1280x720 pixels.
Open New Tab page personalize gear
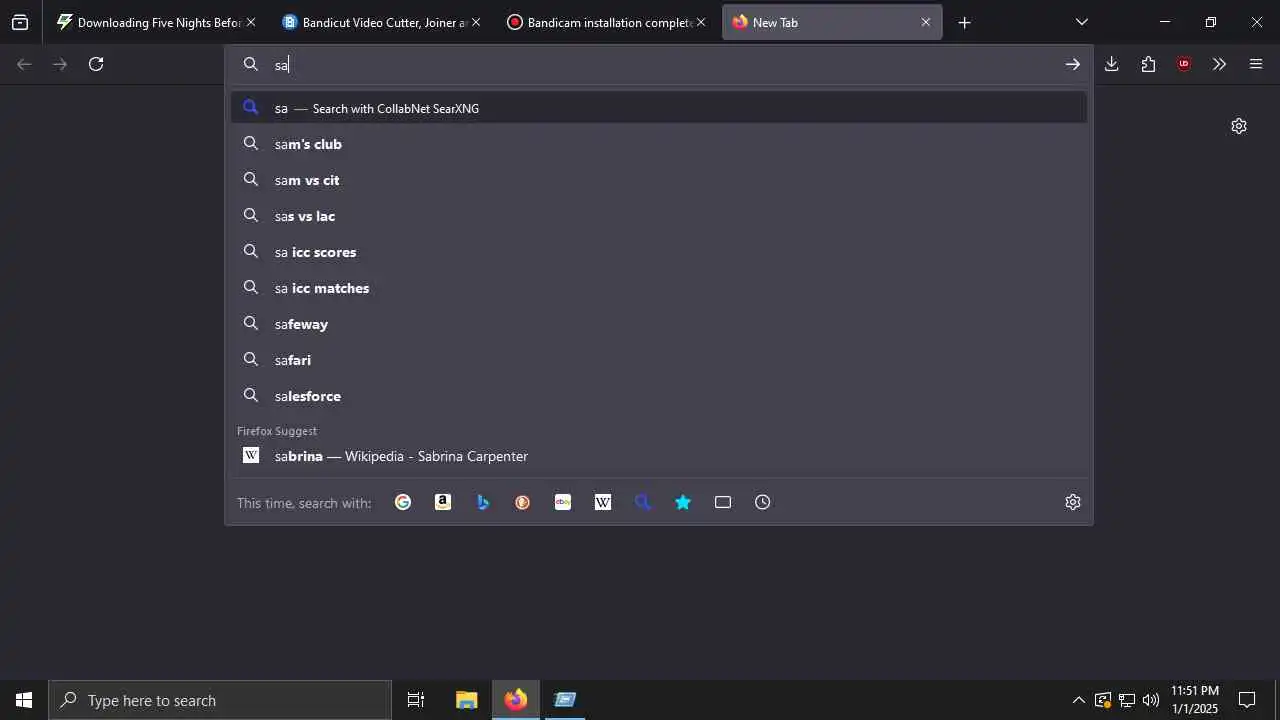pyautogui.click(x=1239, y=126)
